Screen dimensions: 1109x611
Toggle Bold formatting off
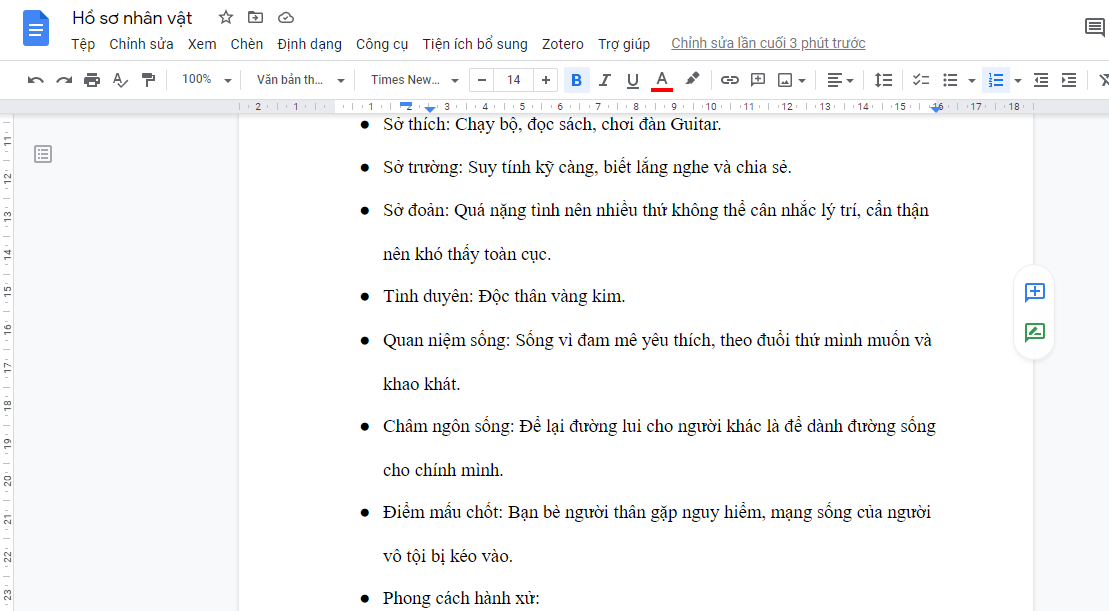point(576,80)
